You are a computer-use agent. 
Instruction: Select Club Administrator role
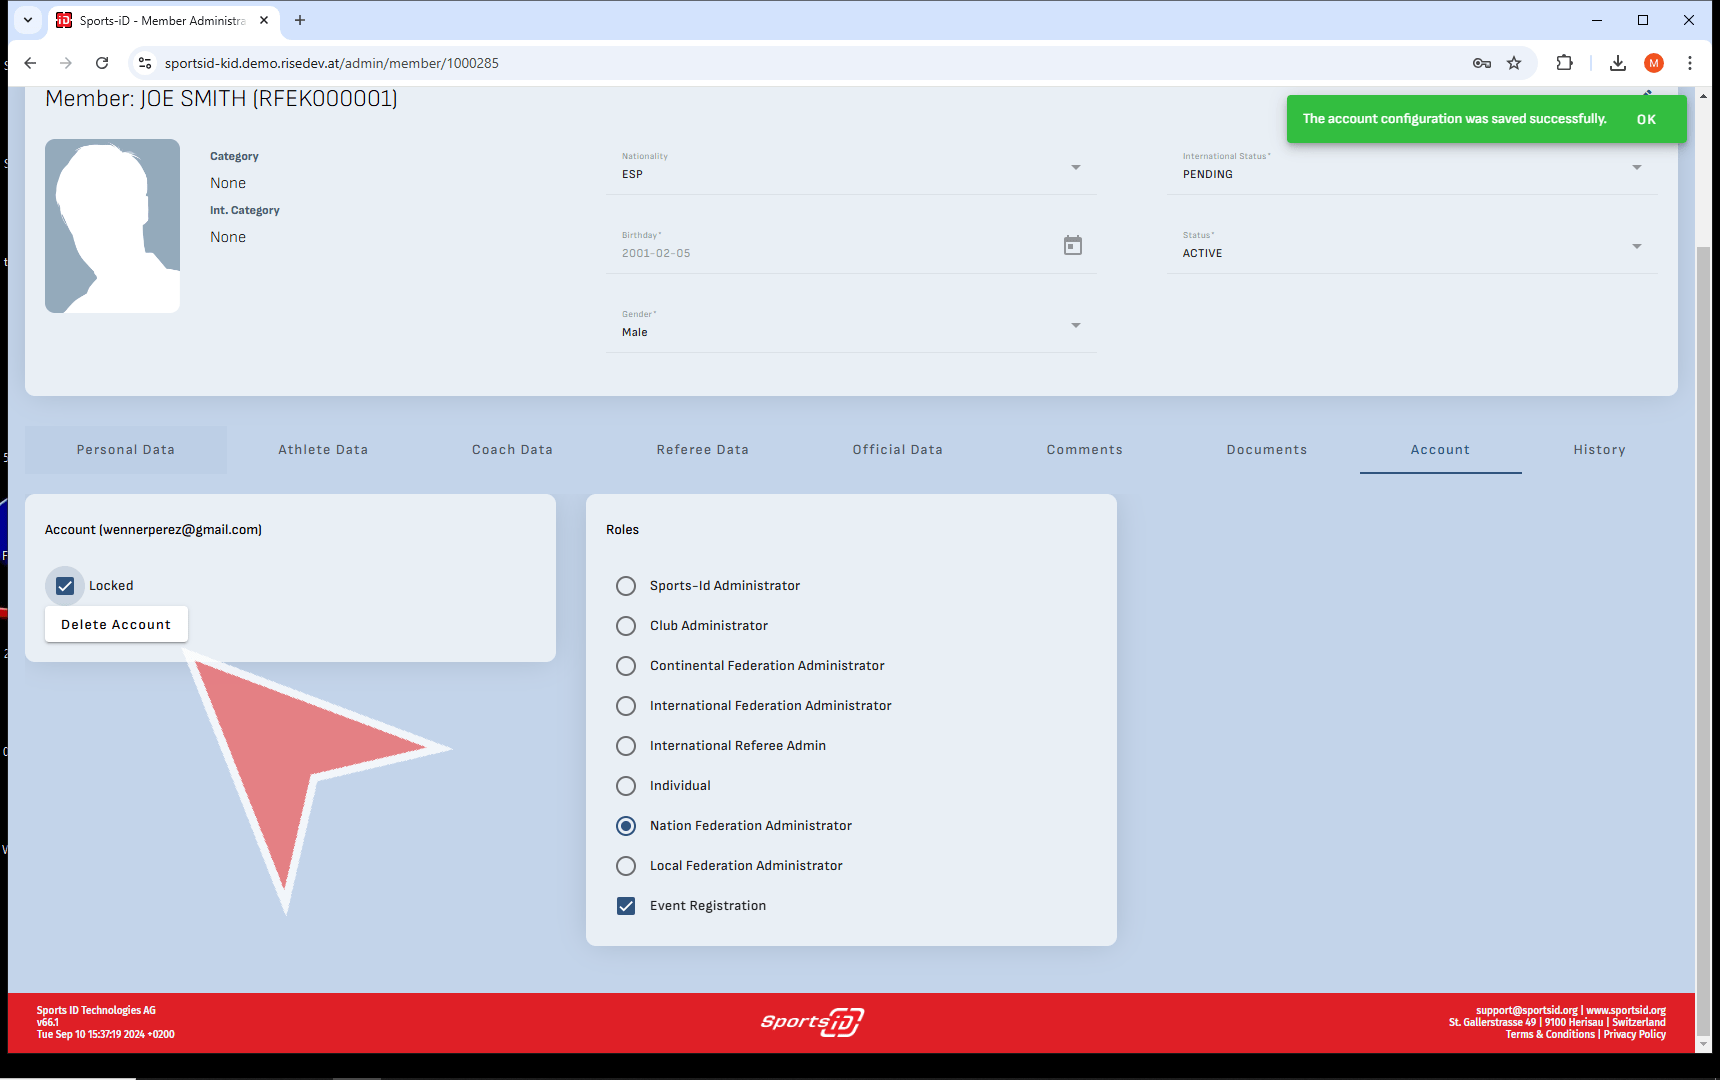(626, 626)
